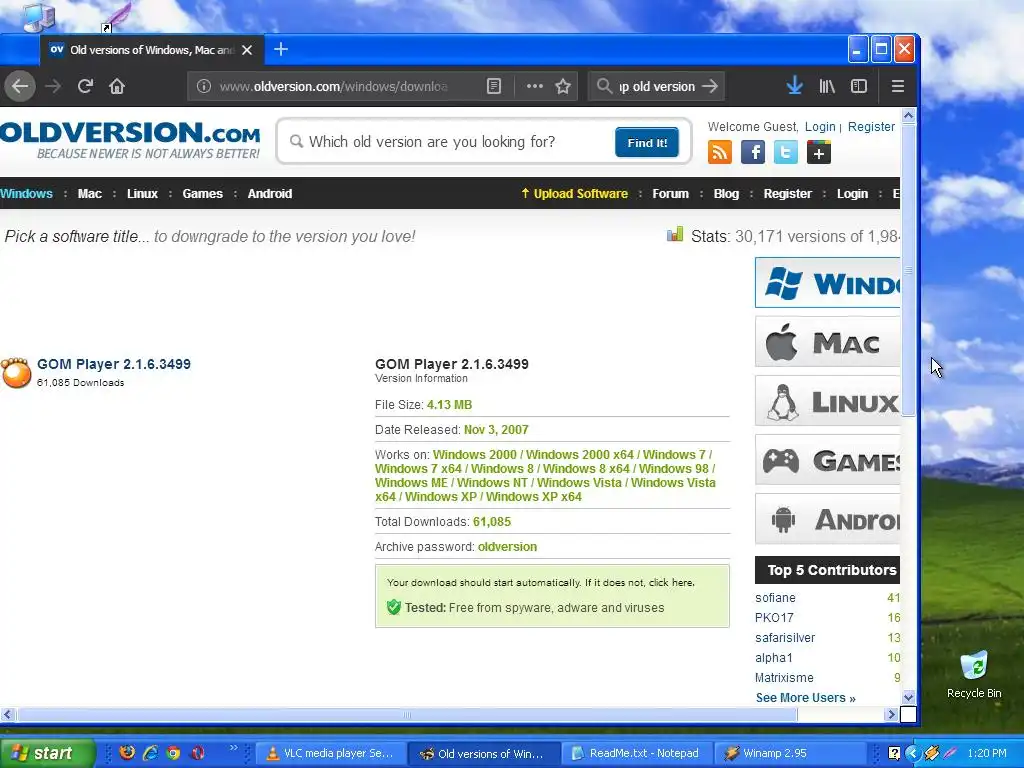Click Login in the black navigation bar

point(852,193)
